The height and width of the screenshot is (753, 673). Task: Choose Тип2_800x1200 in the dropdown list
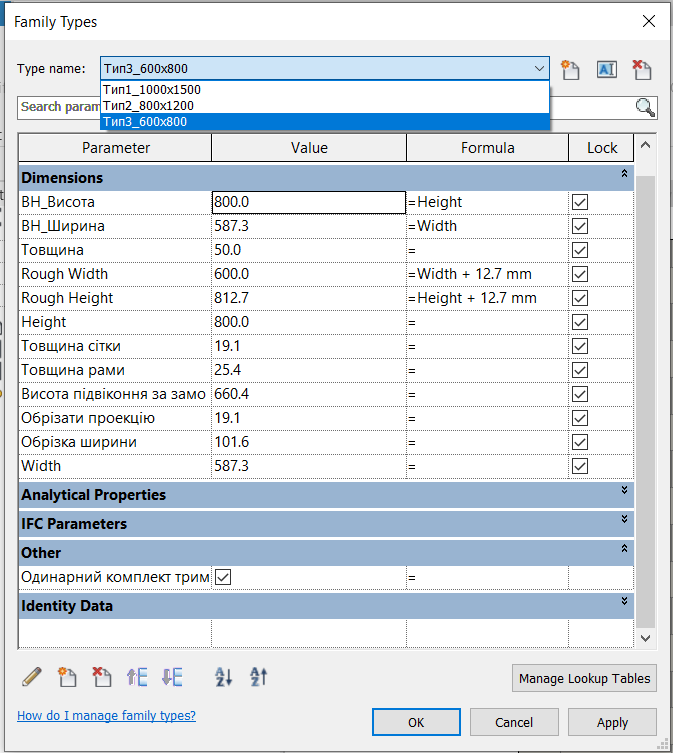pos(148,105)
